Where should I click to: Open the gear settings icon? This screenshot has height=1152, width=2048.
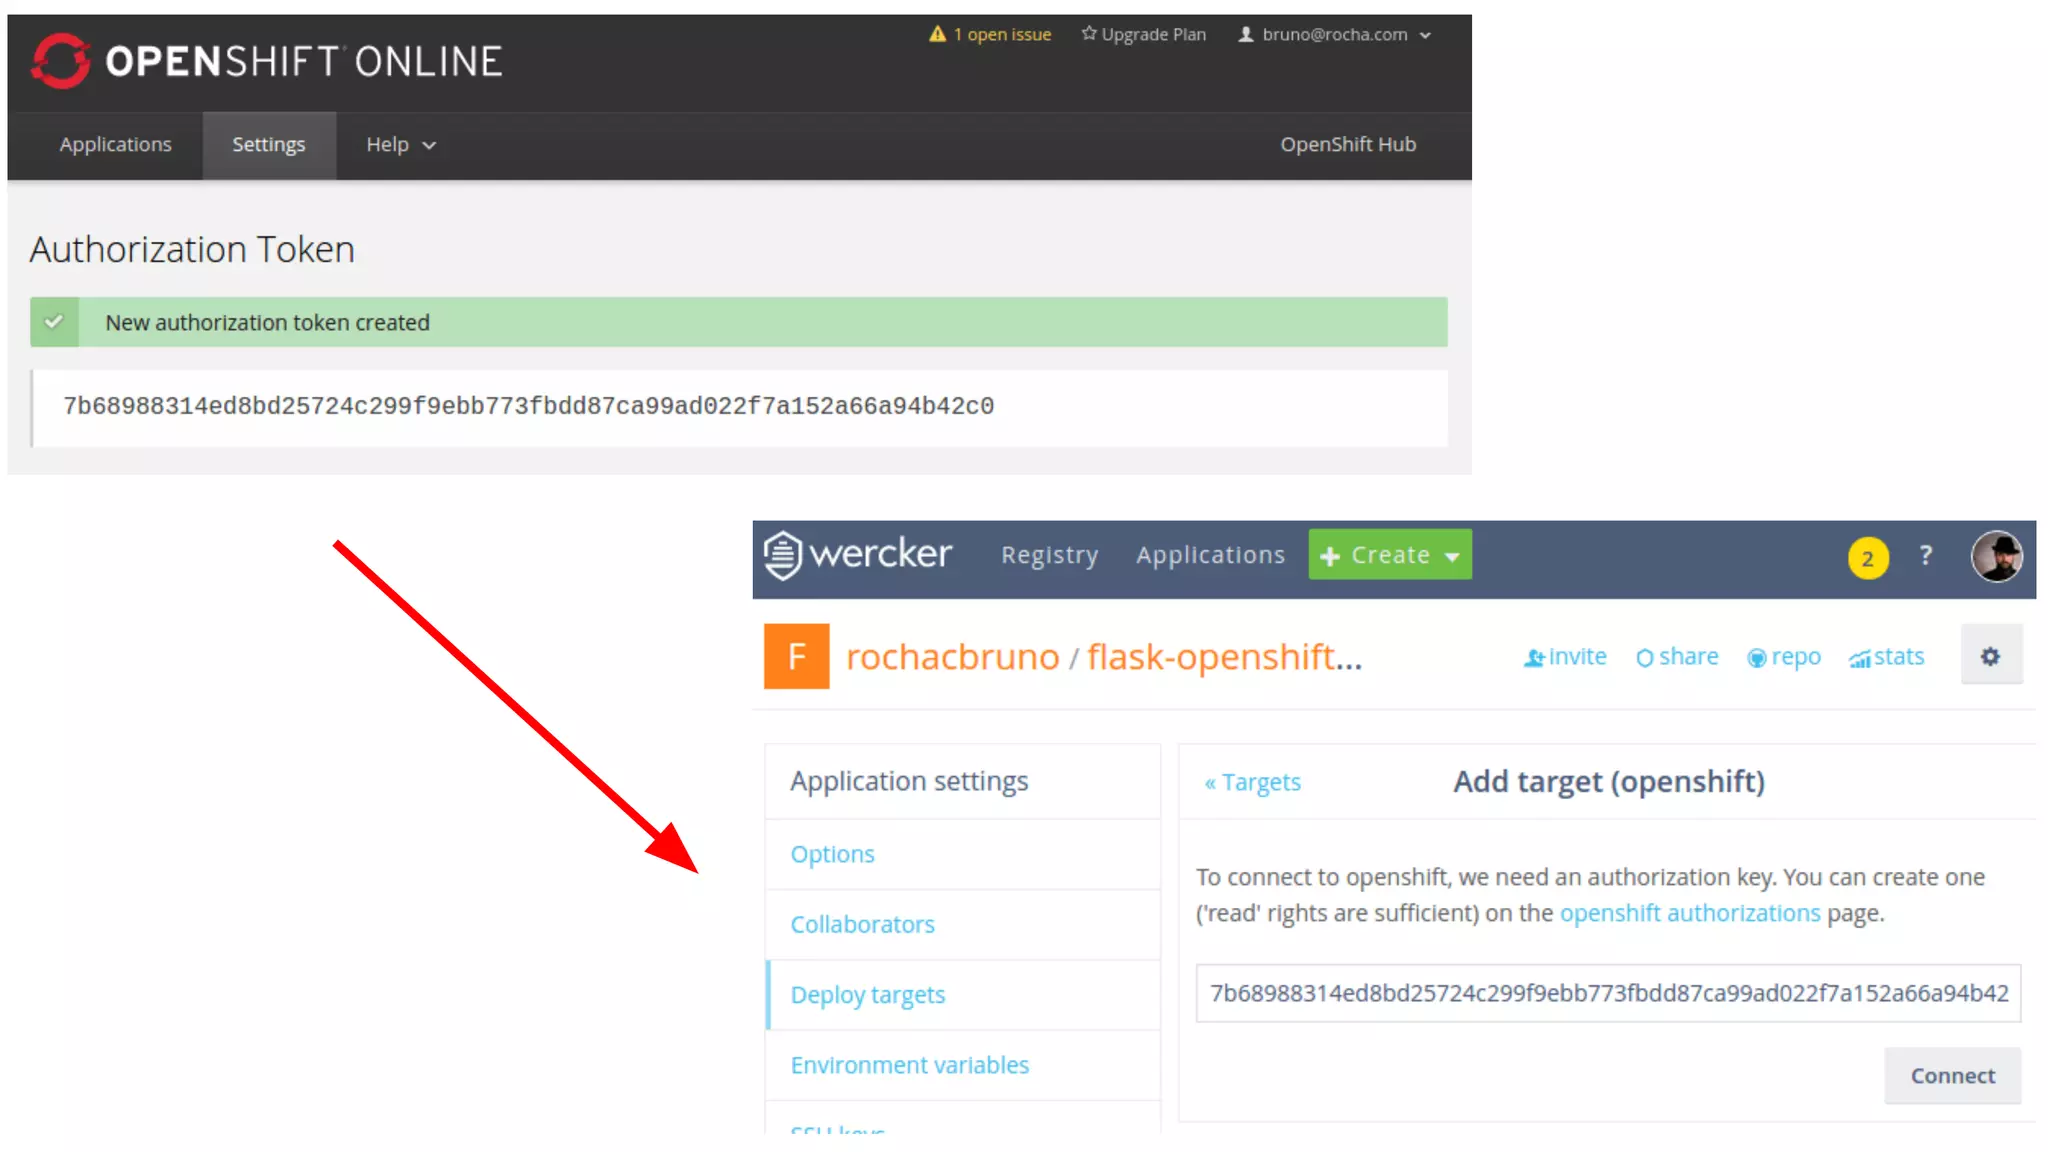click(x=1990, y=656)
